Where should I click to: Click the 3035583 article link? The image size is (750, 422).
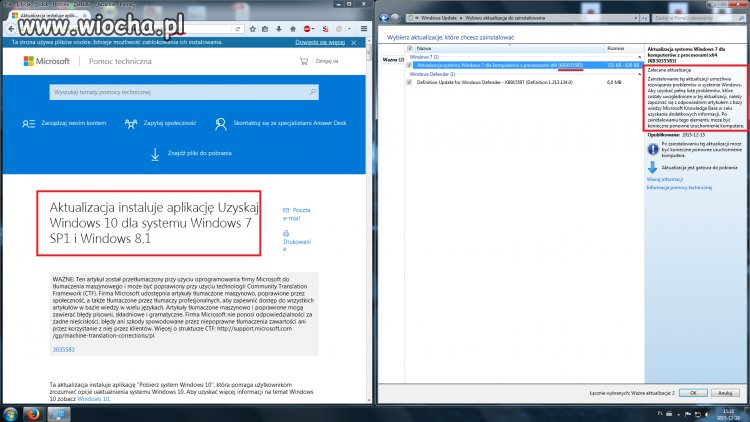63,350
